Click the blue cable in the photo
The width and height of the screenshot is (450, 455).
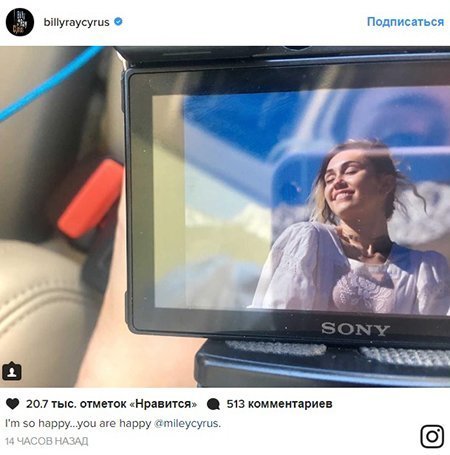tap(50, 83)
